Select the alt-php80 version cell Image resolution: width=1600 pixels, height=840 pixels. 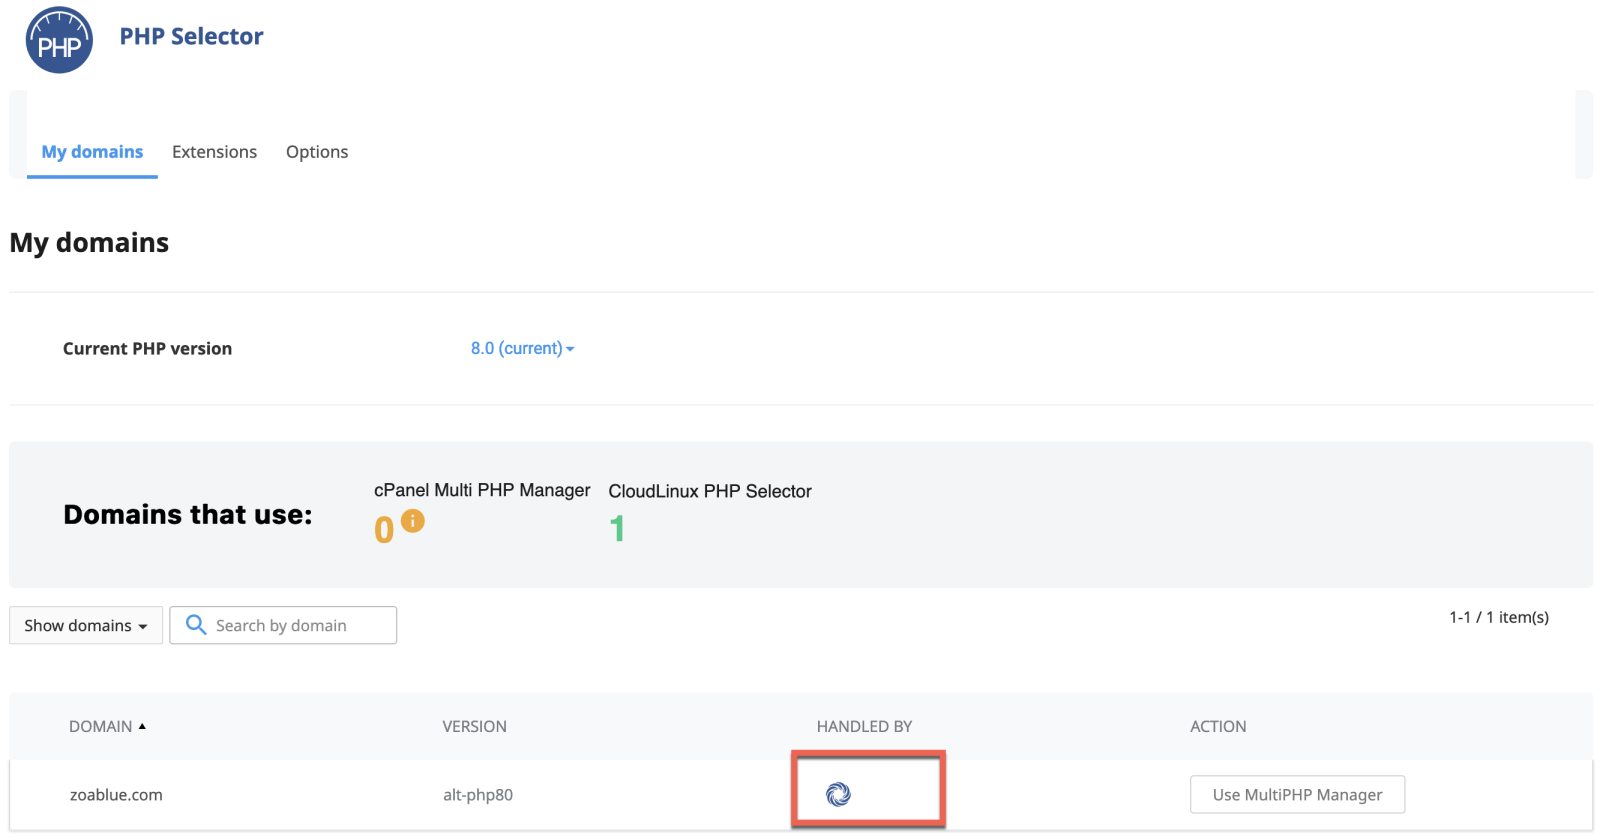pyautogui.click(x=478, y=795)
